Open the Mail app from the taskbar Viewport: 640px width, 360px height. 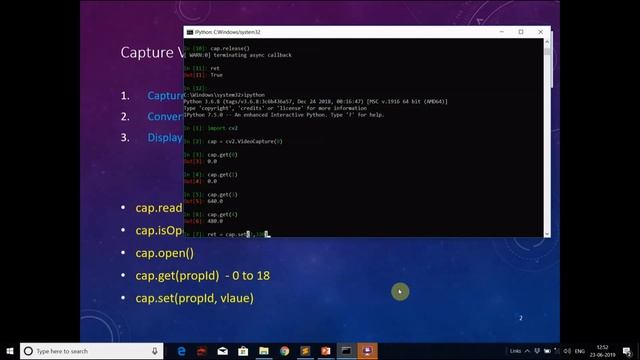click(222, 351)
